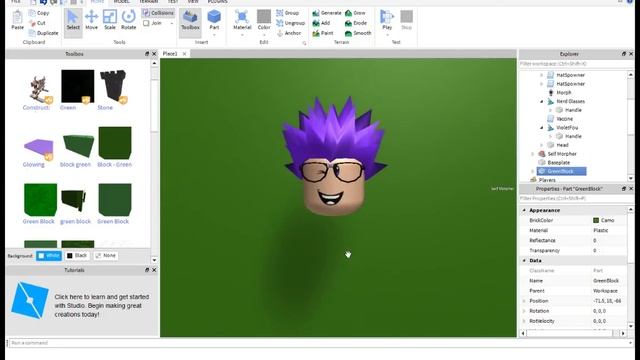The height and width of the screenshot is (360, 640).
Task: Open the PLUGINS ribbon tab
Action: pyautogui.click(x=218, y=2)
